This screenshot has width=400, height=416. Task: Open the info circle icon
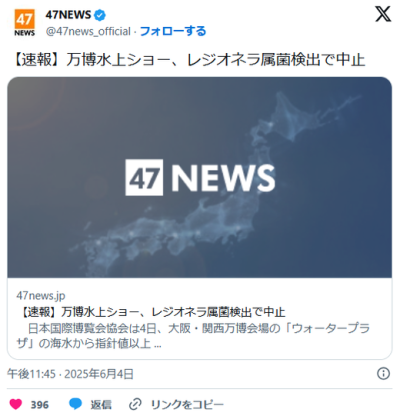point(383,374)
